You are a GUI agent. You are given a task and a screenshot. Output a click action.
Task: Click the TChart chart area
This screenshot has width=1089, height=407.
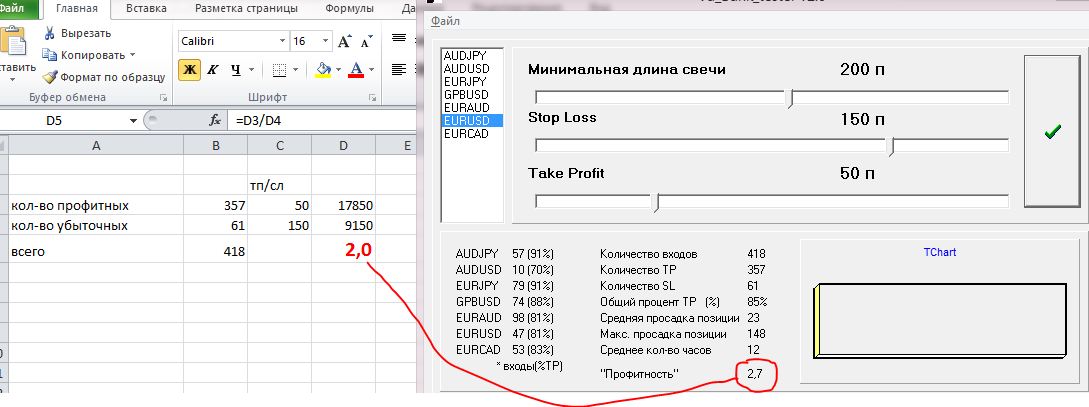940,313
